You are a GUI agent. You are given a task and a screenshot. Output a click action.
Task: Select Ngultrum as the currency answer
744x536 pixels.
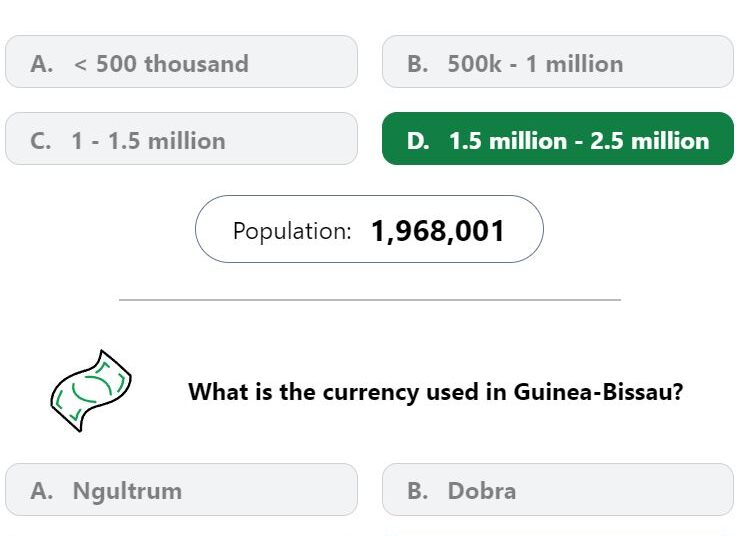point(181,490)
